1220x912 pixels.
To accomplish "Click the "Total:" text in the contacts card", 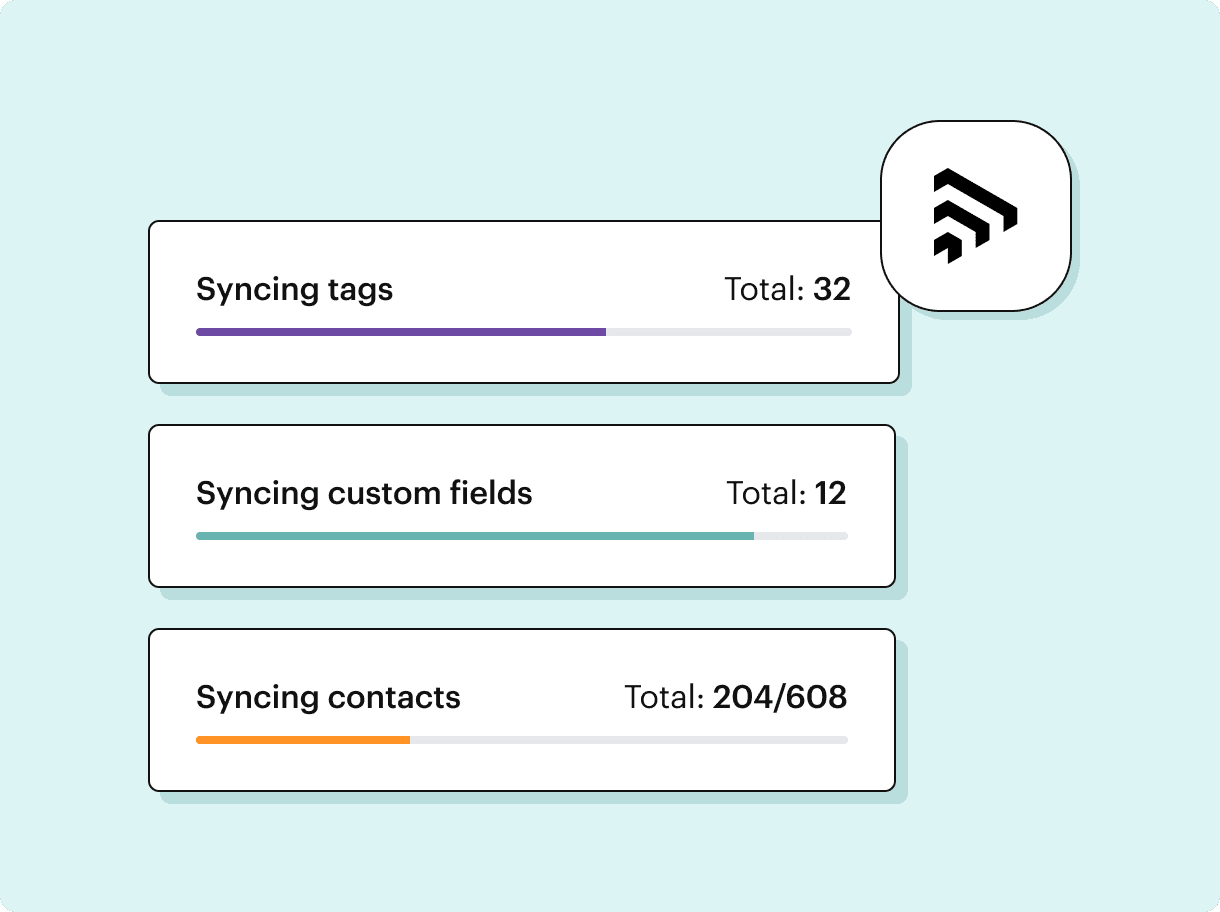I will [x=664, y=698].
